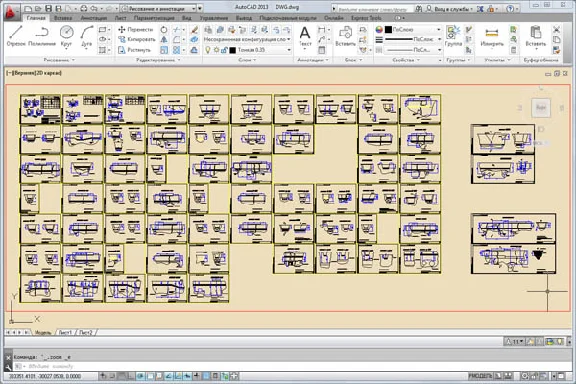Click the Вставить block insert icon
Image resolution: width=576 pixels, height=384 pixels.
pos(345,36)
